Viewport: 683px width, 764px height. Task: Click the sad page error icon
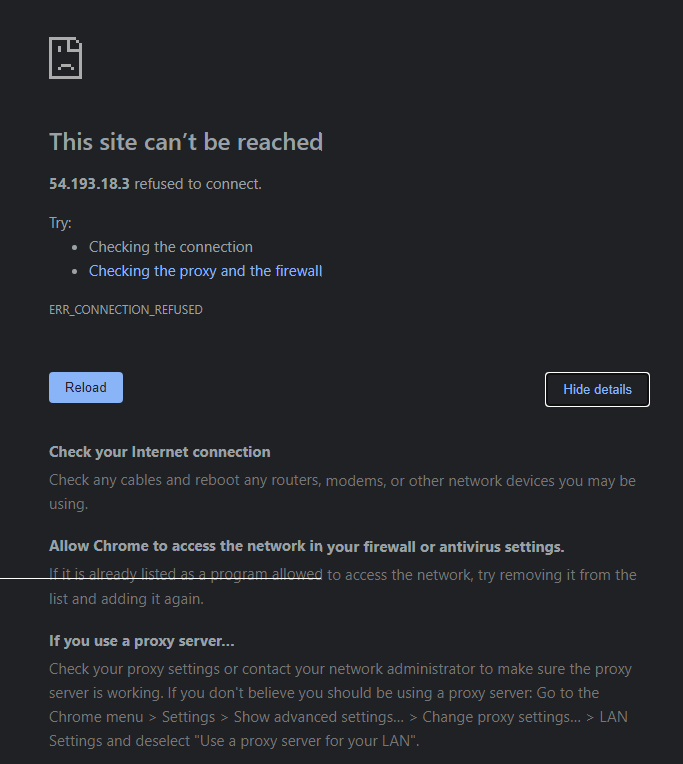pos(66,58)
